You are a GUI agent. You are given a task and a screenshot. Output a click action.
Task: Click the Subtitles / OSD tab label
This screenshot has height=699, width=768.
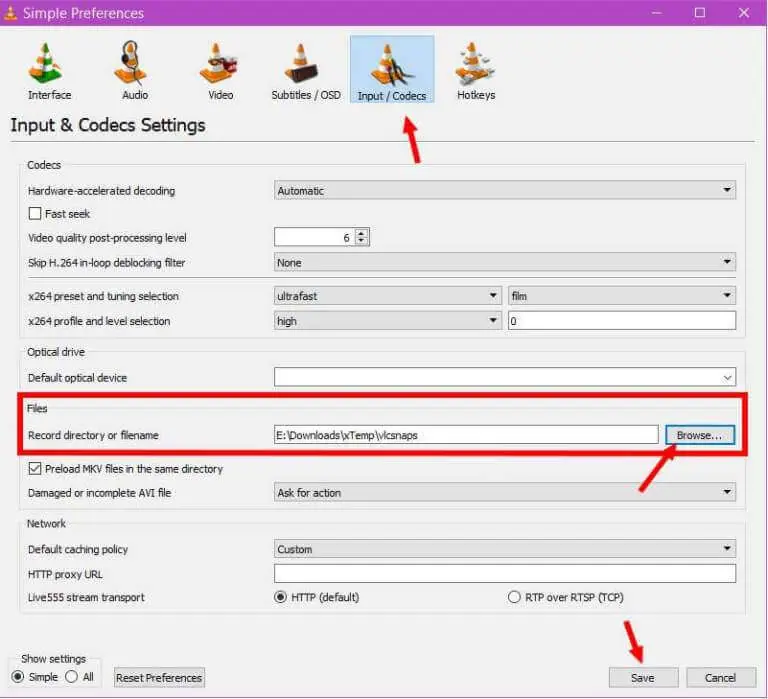pyautogui.click(x=306, y=95)
